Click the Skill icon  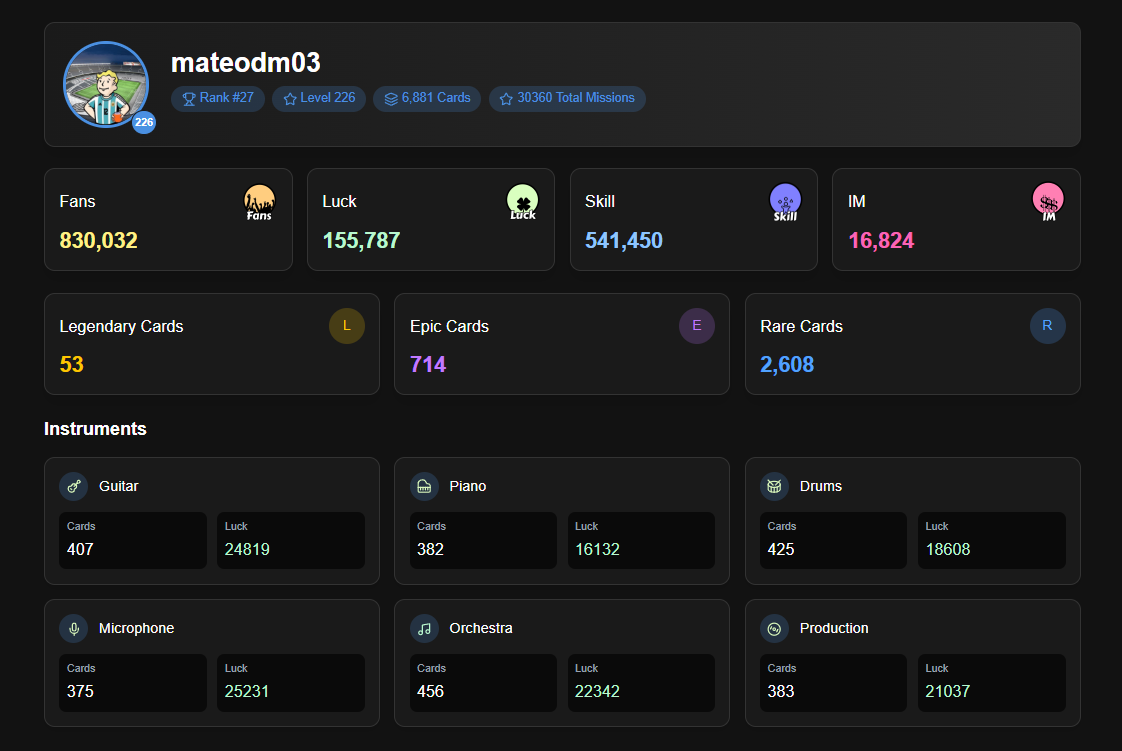coord(785,202)
